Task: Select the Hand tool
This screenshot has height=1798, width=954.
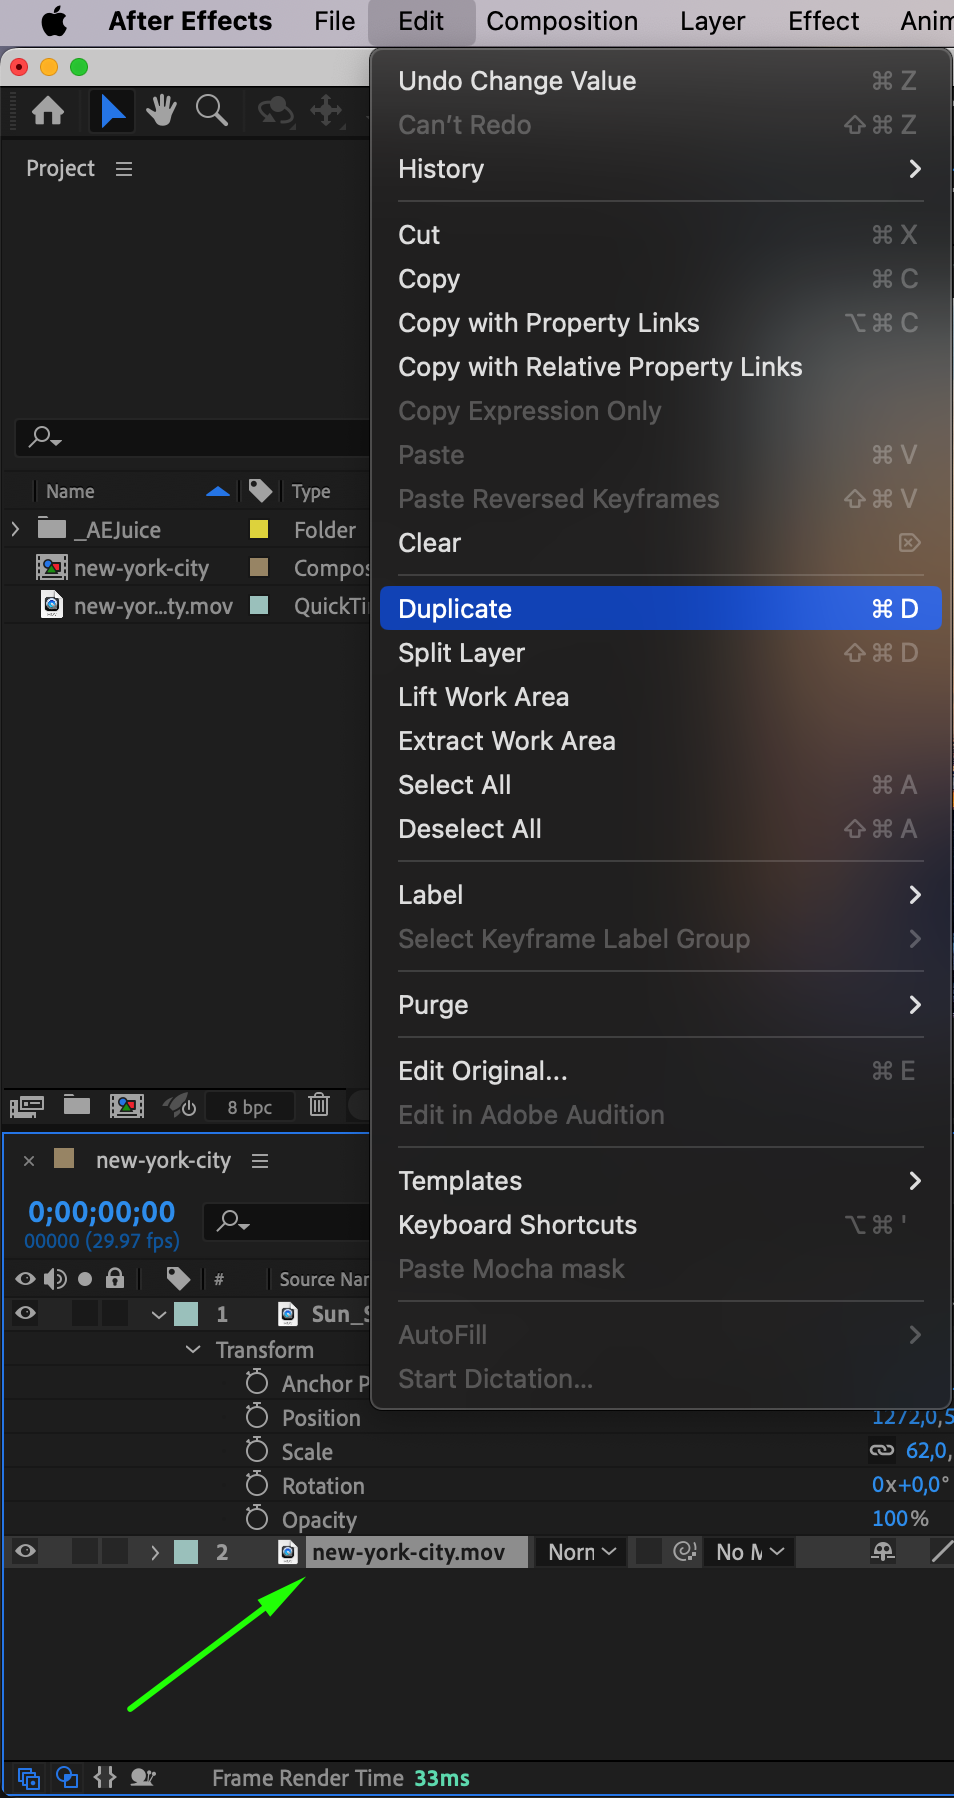Action: tap(161, 110)
